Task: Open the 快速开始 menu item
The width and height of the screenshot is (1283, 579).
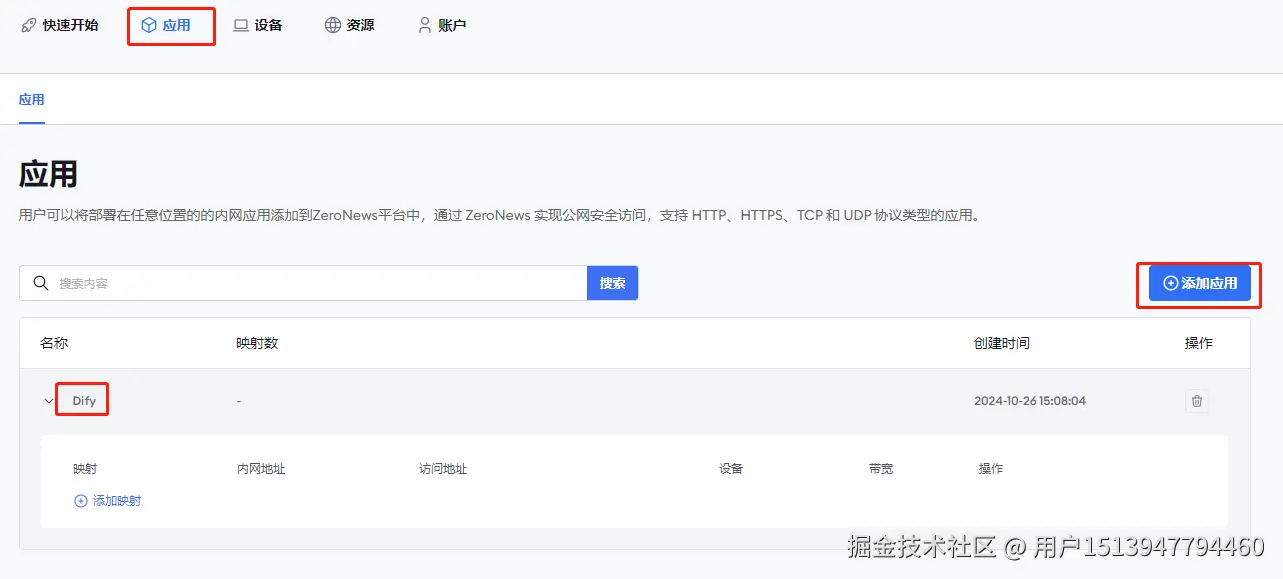Action: [x=59, y=25]
